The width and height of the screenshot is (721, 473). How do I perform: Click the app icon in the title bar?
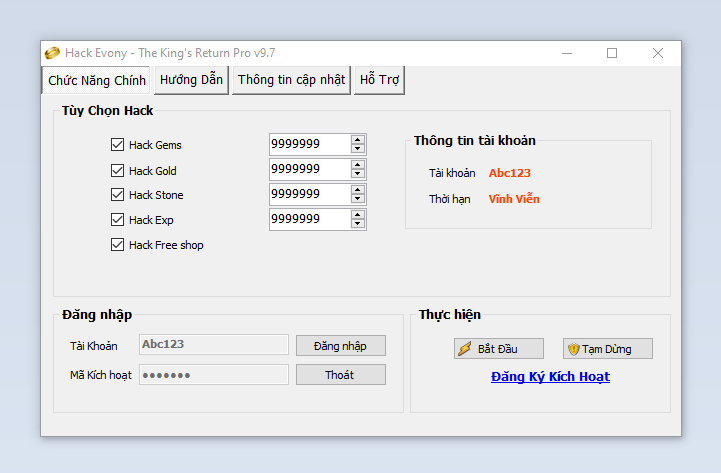click(52, 53)
